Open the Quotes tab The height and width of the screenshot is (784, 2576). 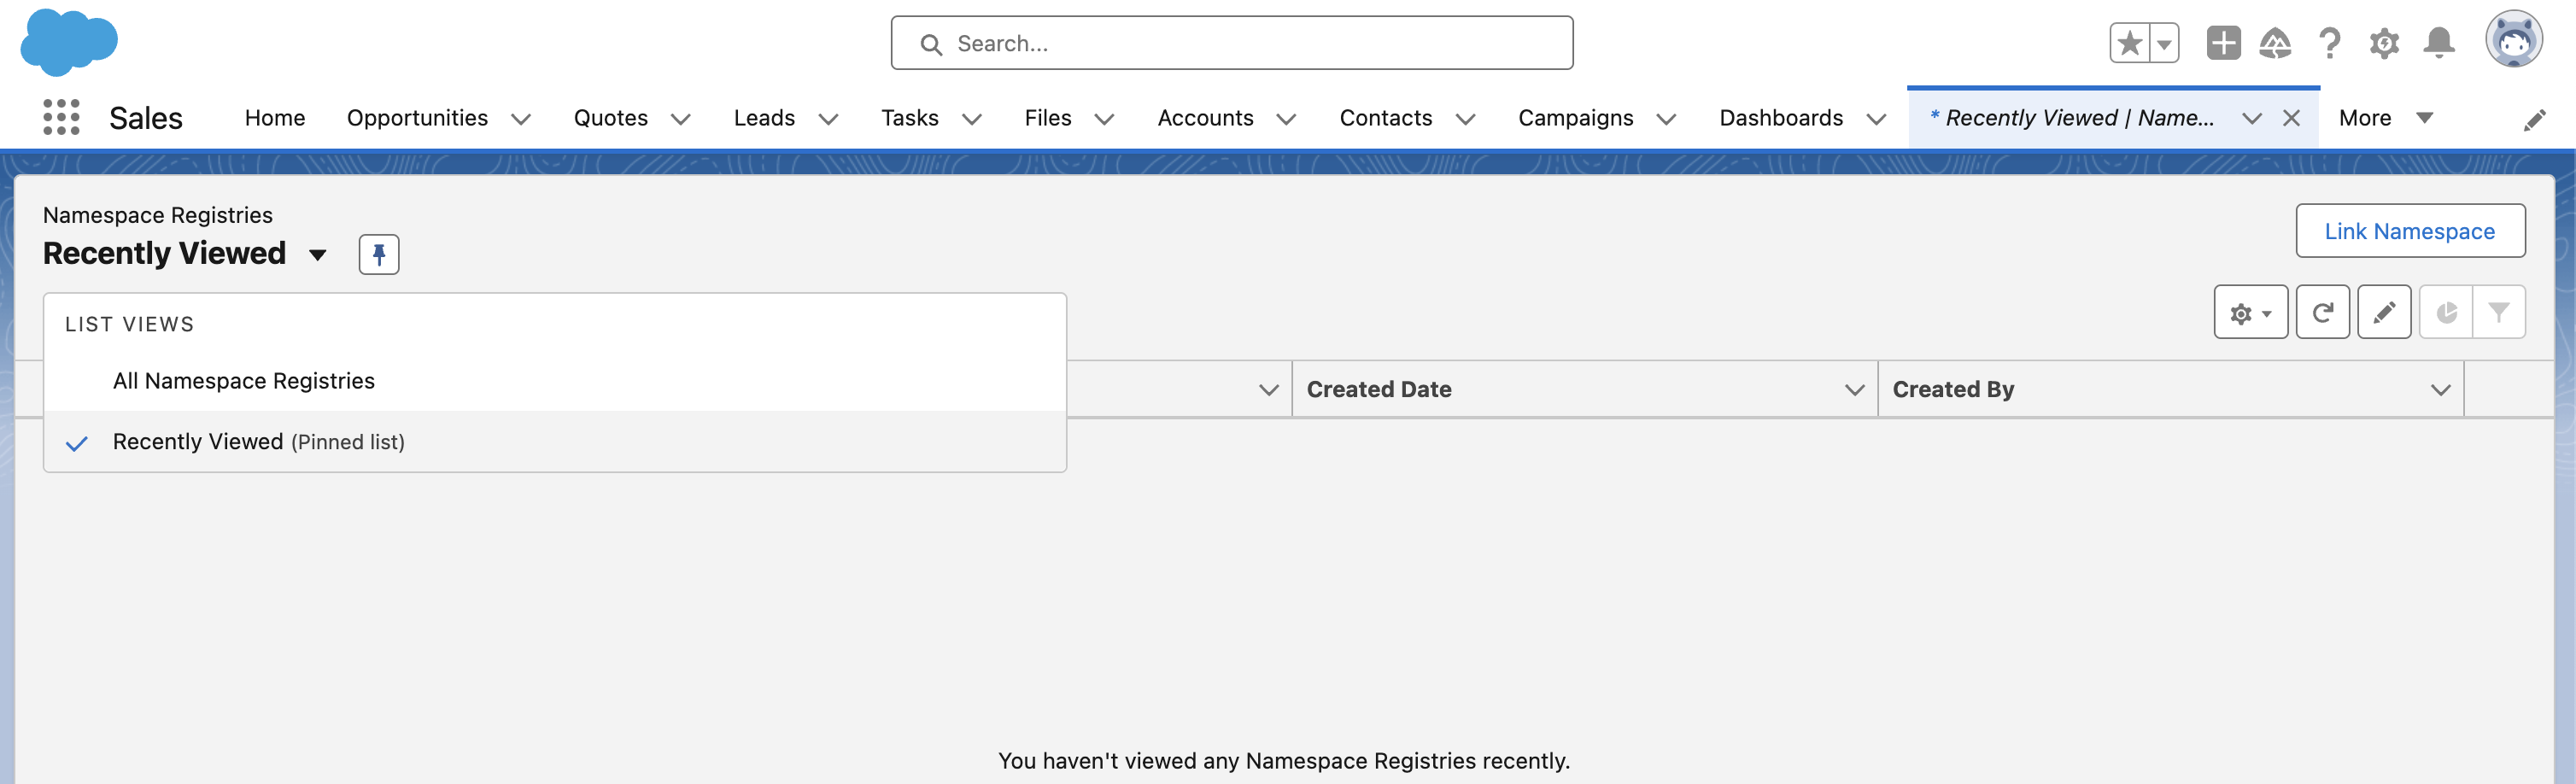pos(610,118)
